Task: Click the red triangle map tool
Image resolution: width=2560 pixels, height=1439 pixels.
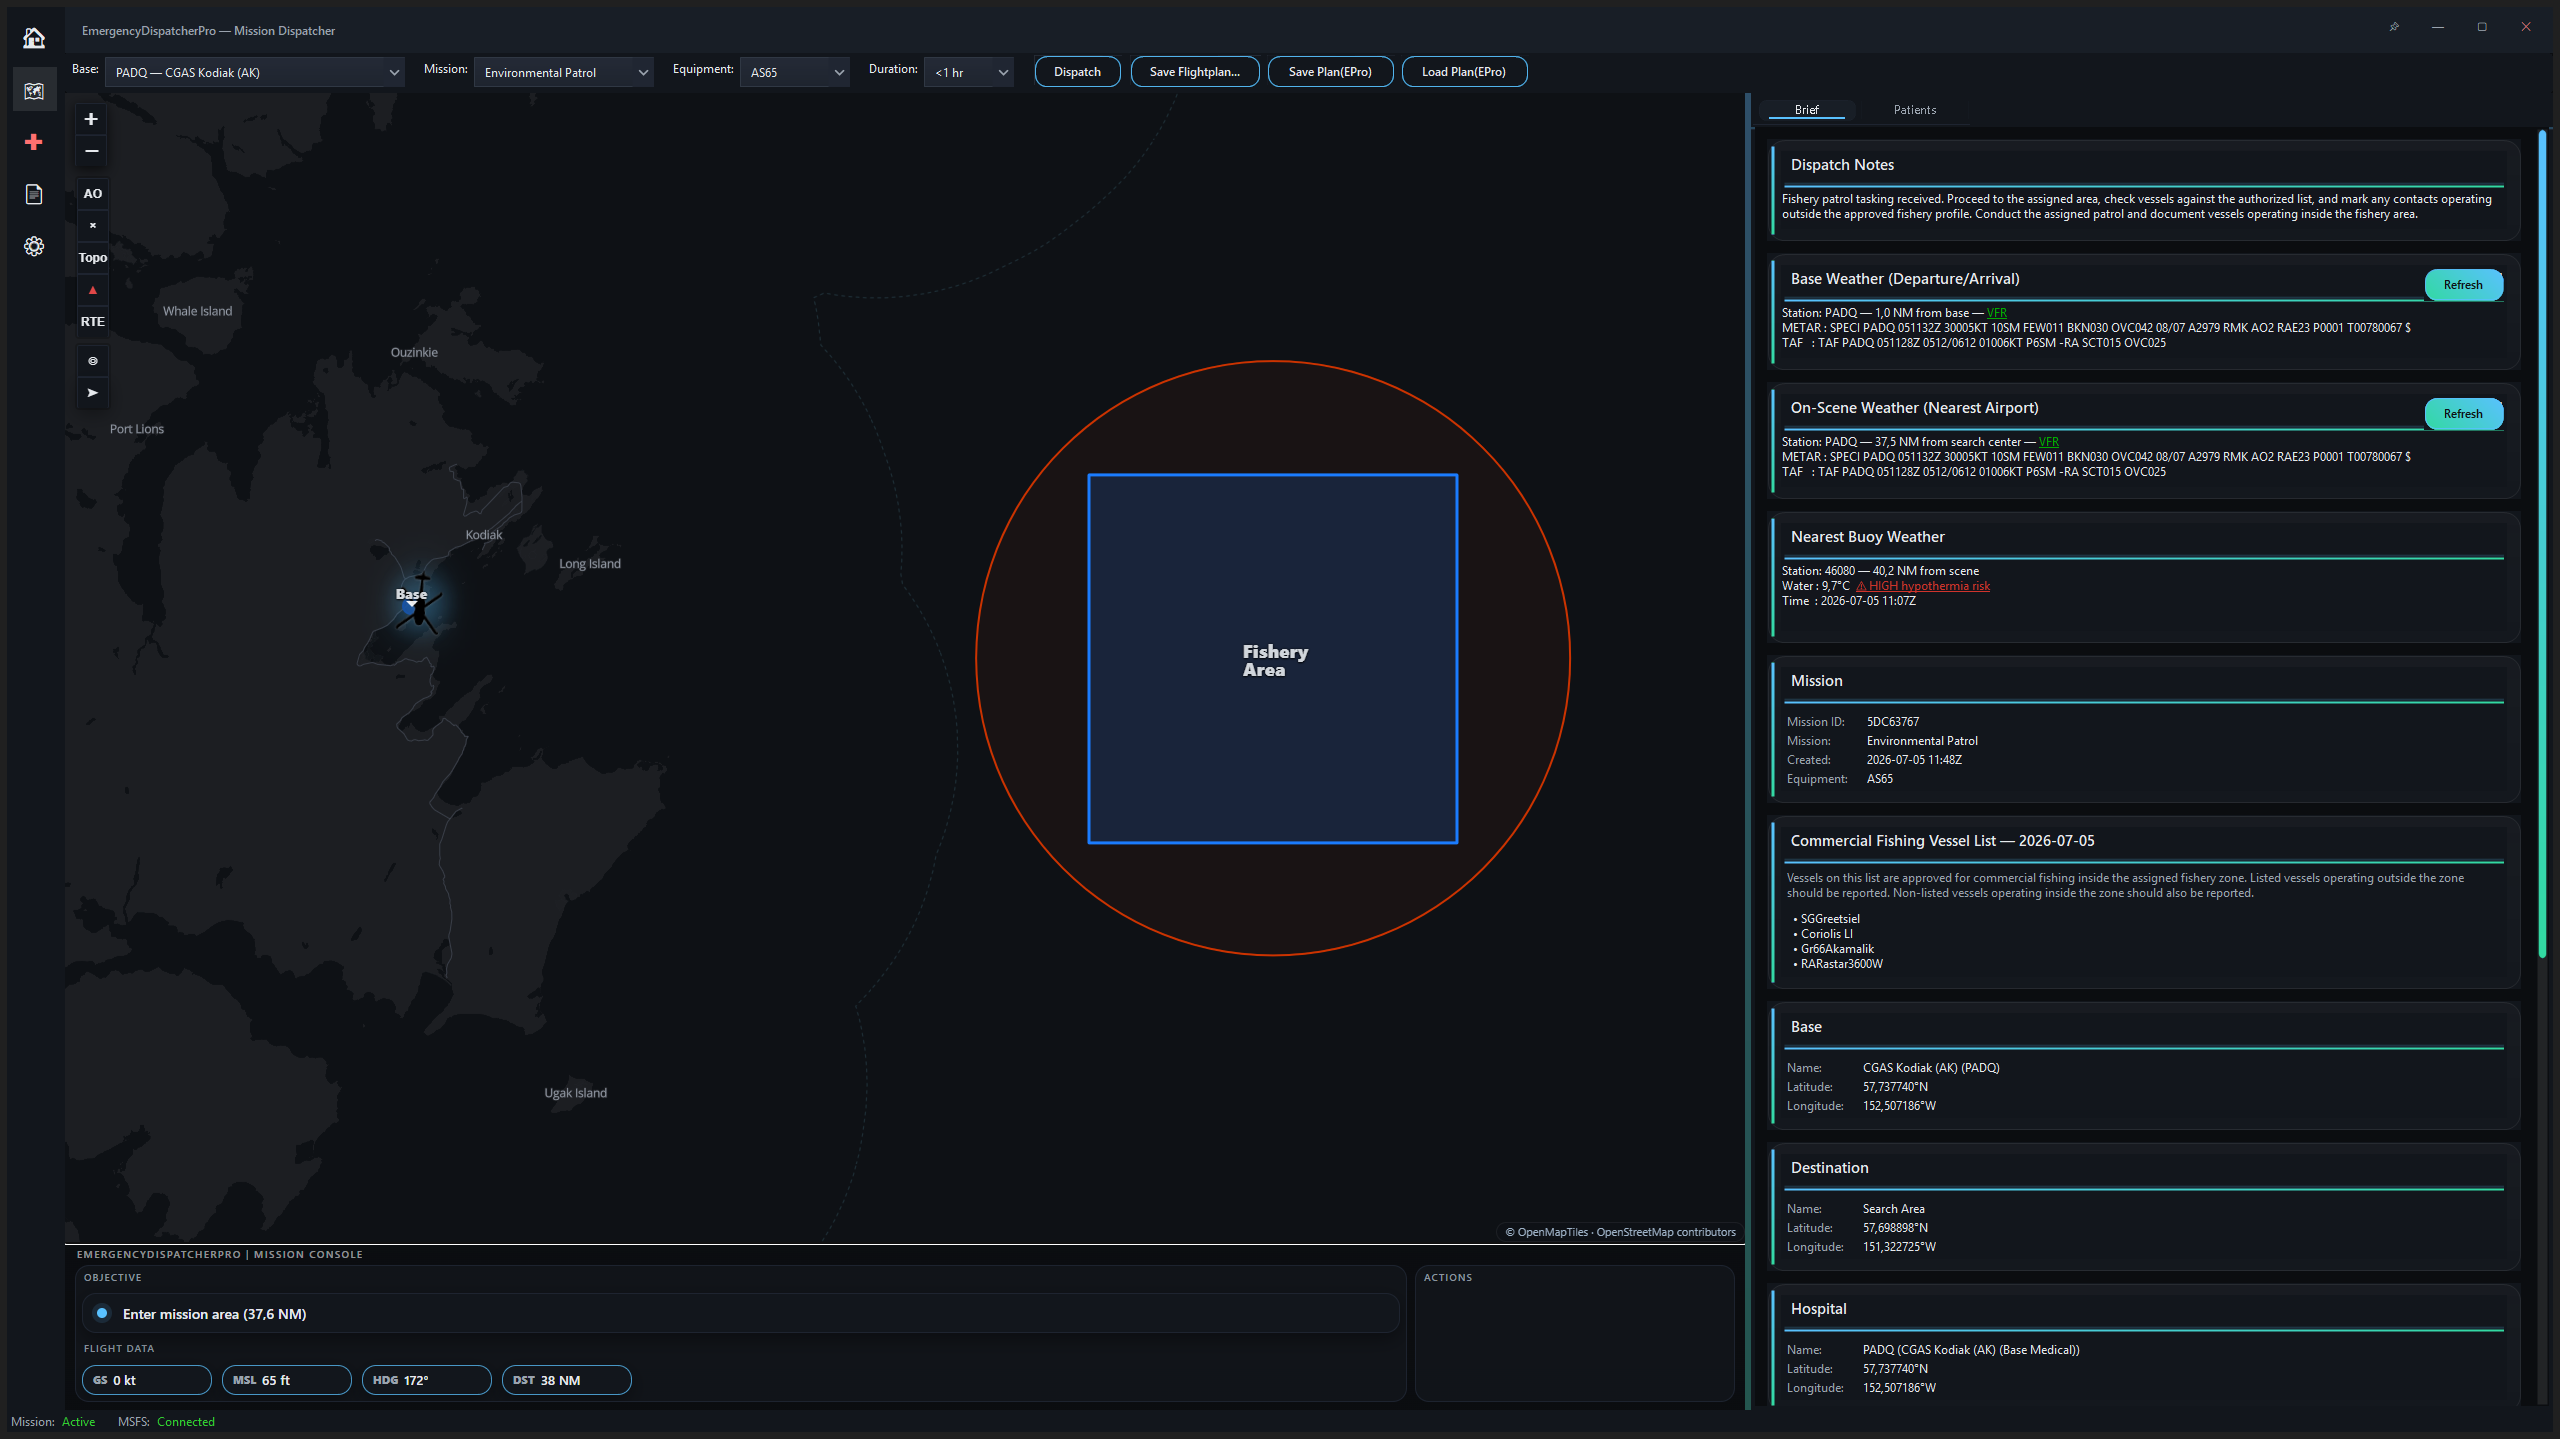Action: 93,290
